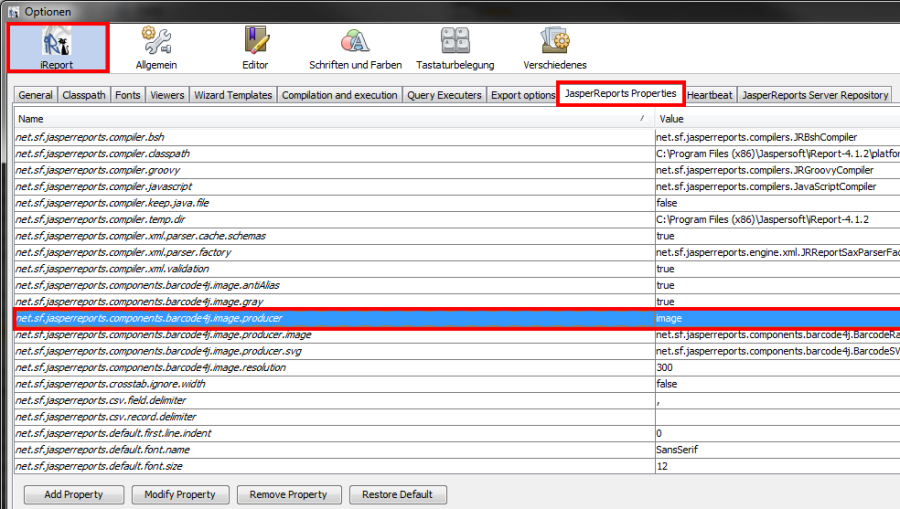The height and width of the screenshot is (509, 900).
Task: Switch to Compilation and execution tab
Action: pyautogui.click(x=340, y=95)
